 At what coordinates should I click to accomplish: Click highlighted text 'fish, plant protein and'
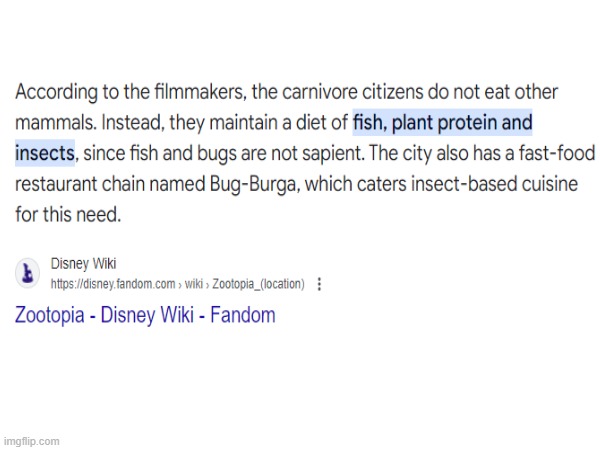point(442,122)
